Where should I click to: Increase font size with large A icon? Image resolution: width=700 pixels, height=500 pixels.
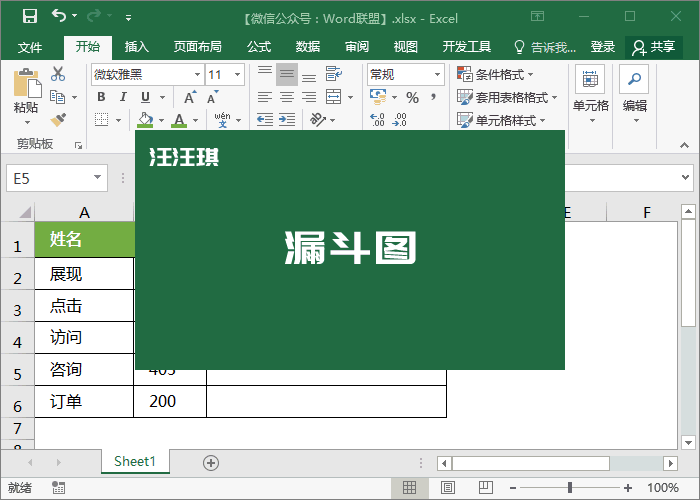(x=190, y=97)
